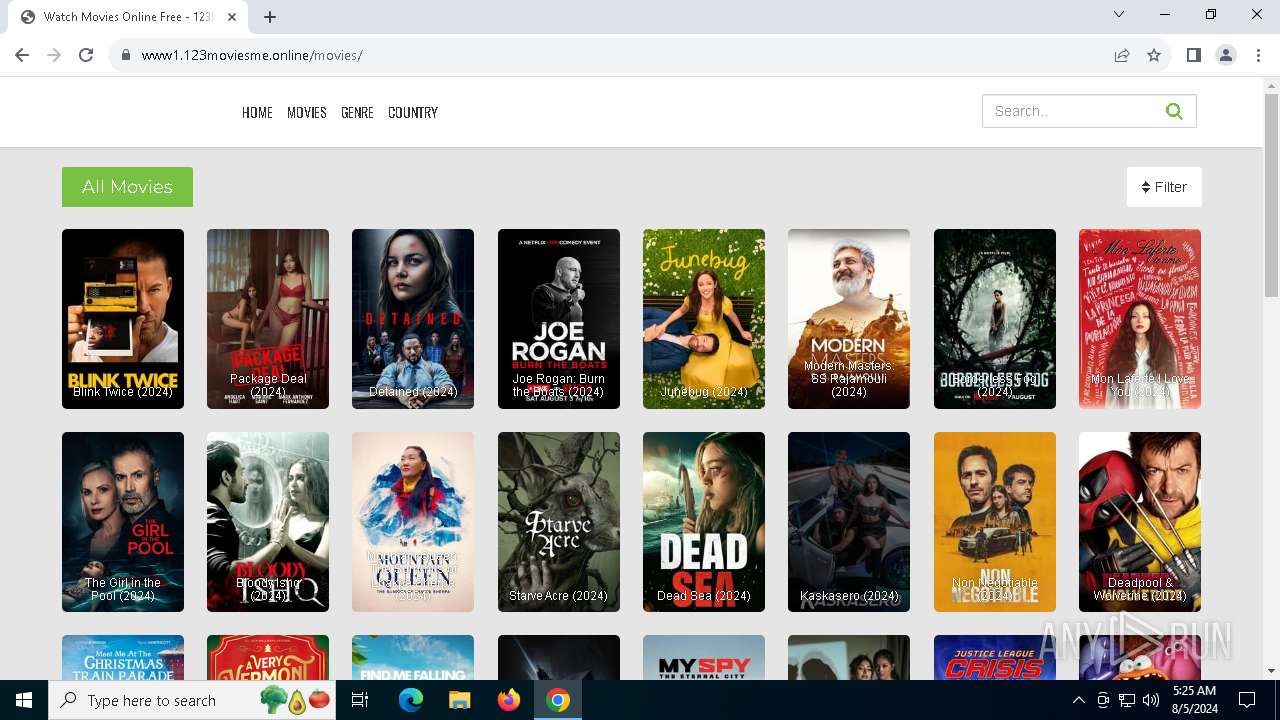Image resolution: width=1280 pixels, height=720 pixels.
Task: Open Deadpool & Wolverine poster
Action: pyautogui.click(x=1140, y=522)
